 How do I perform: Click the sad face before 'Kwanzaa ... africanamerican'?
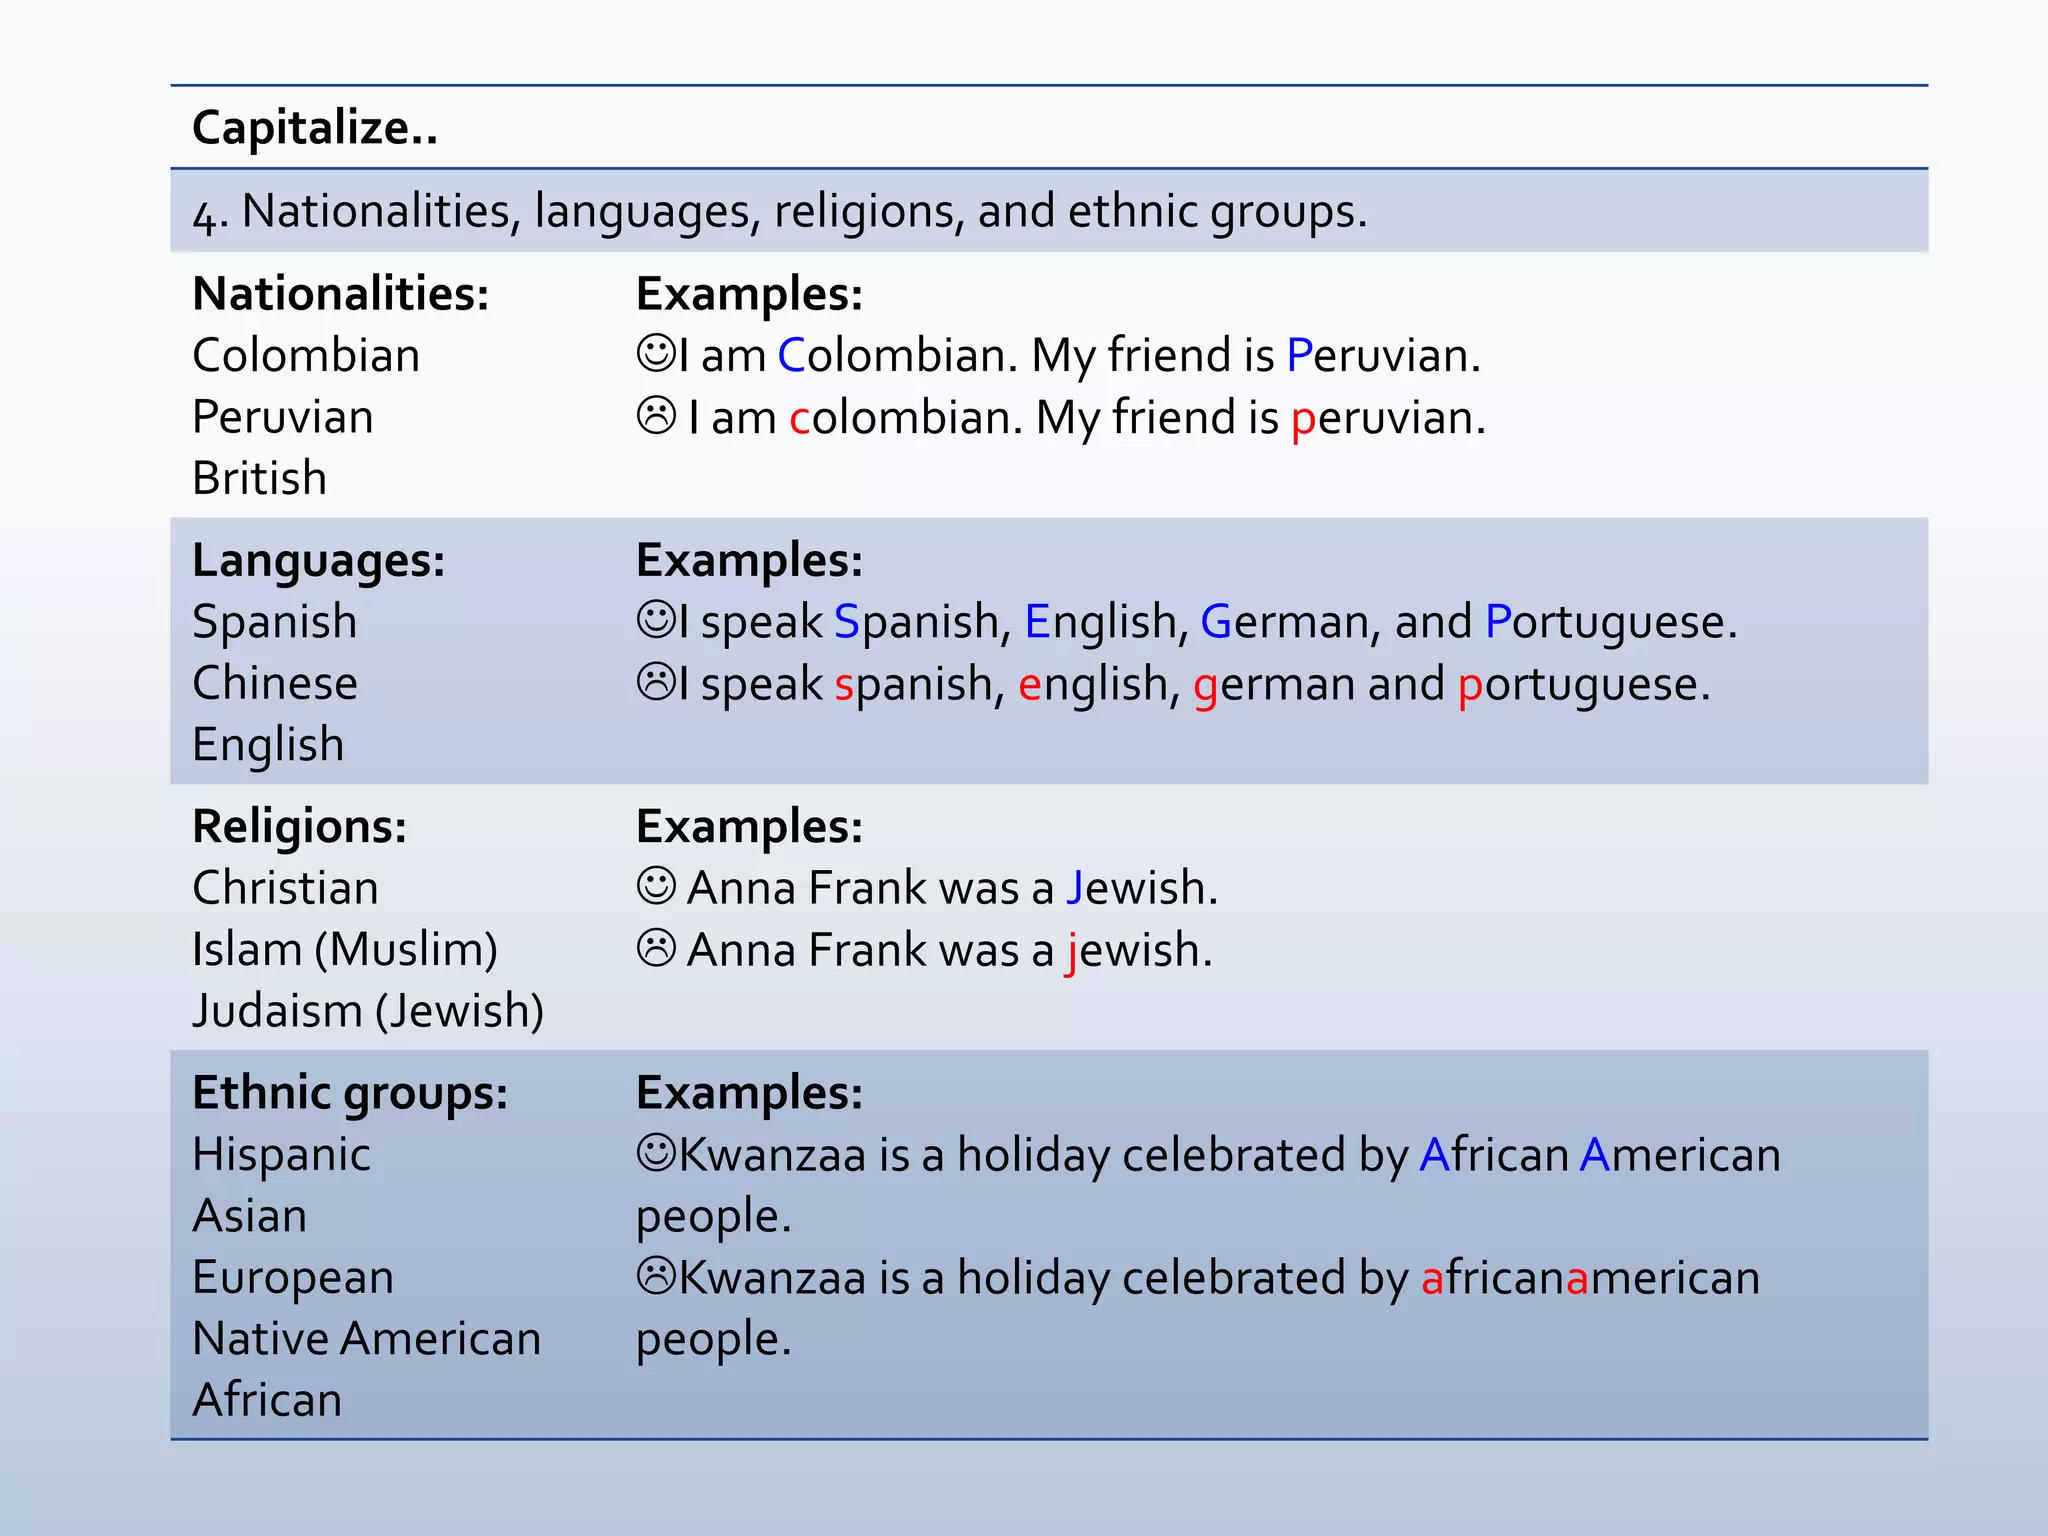656,1276
